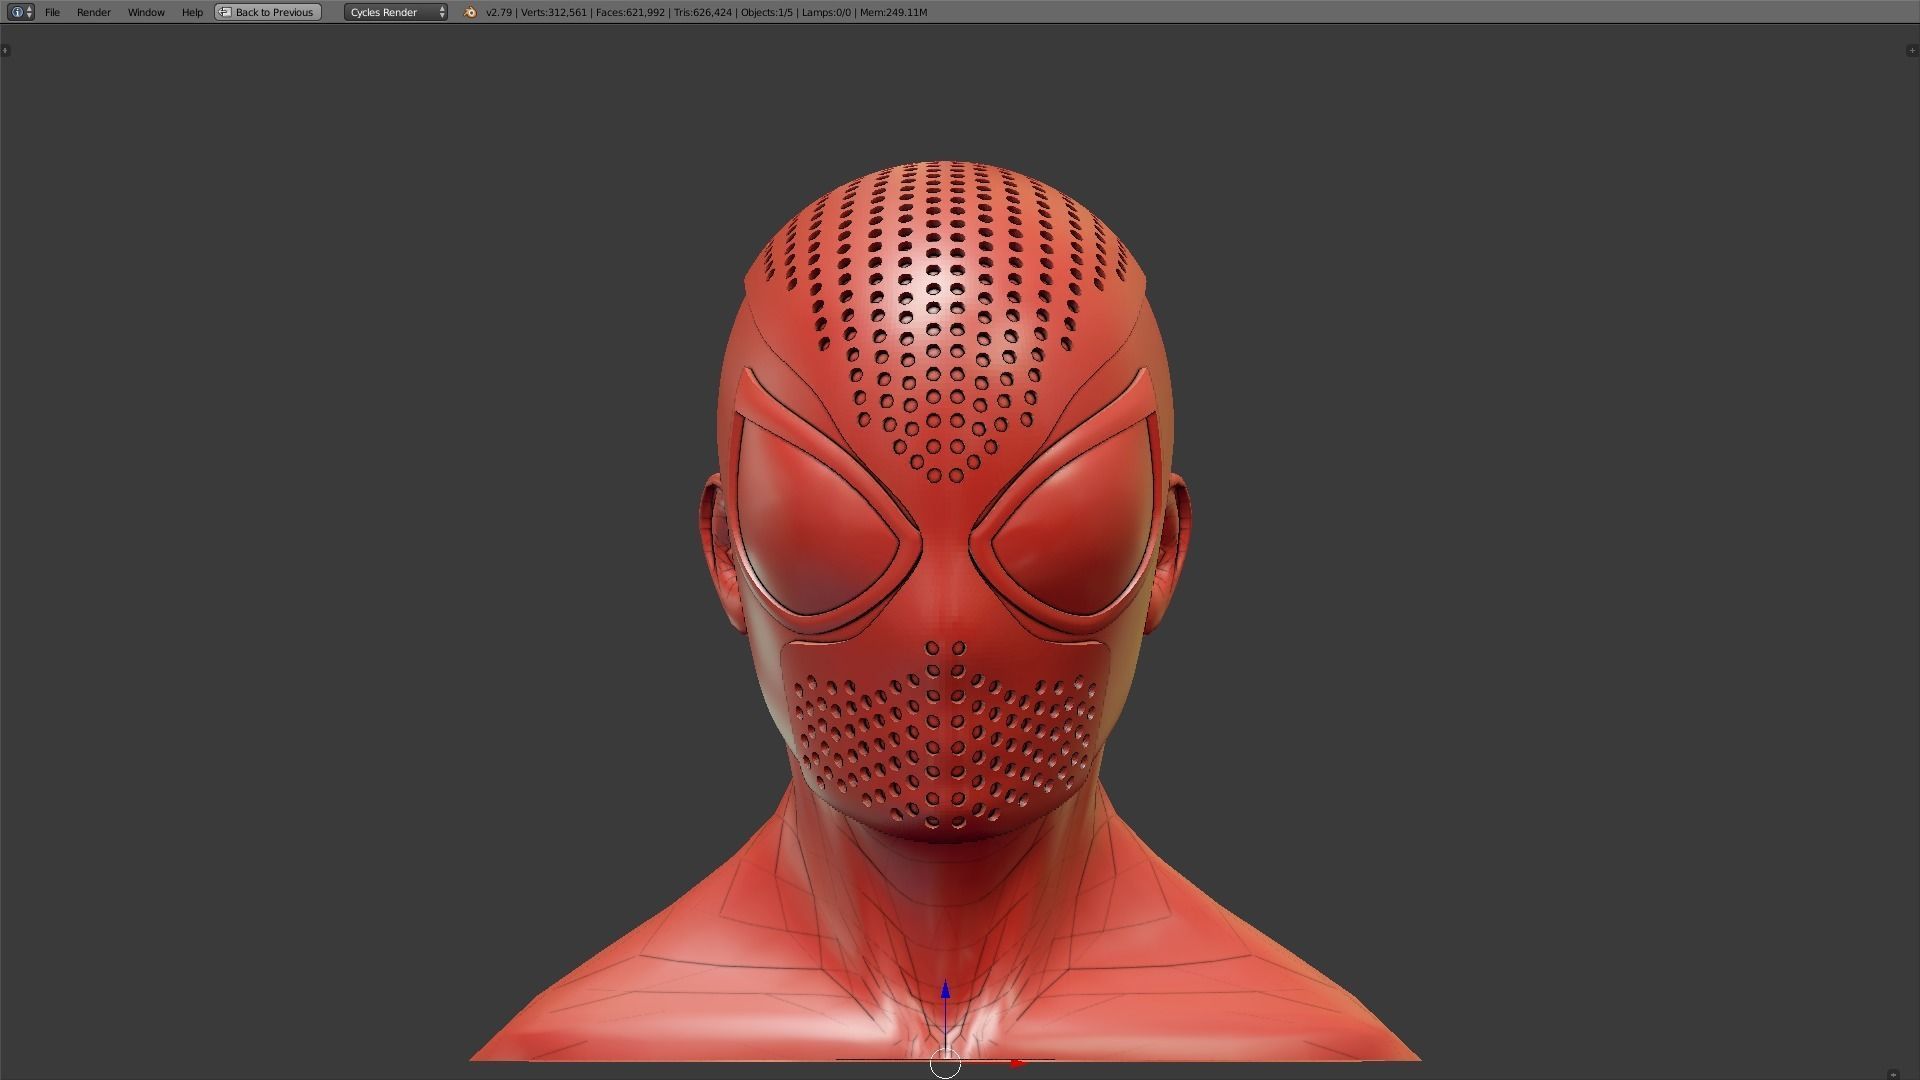Open the Window menu
Image resolution: width=1920 pixels, height=1080 pixels.
pos(146,12)
